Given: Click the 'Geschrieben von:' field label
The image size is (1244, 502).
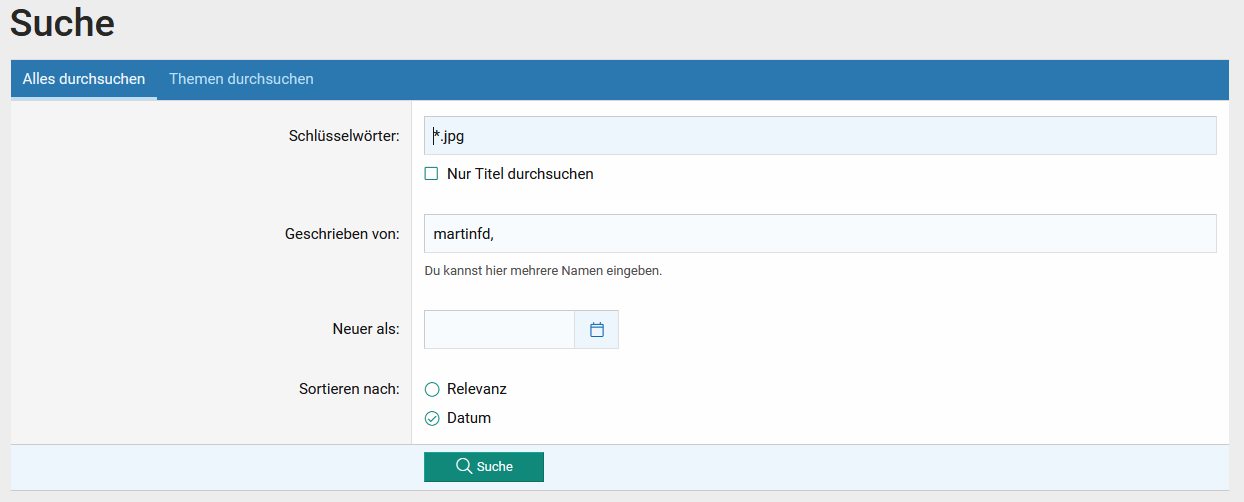Looking at the screenshot, I should tap(342, 234).
